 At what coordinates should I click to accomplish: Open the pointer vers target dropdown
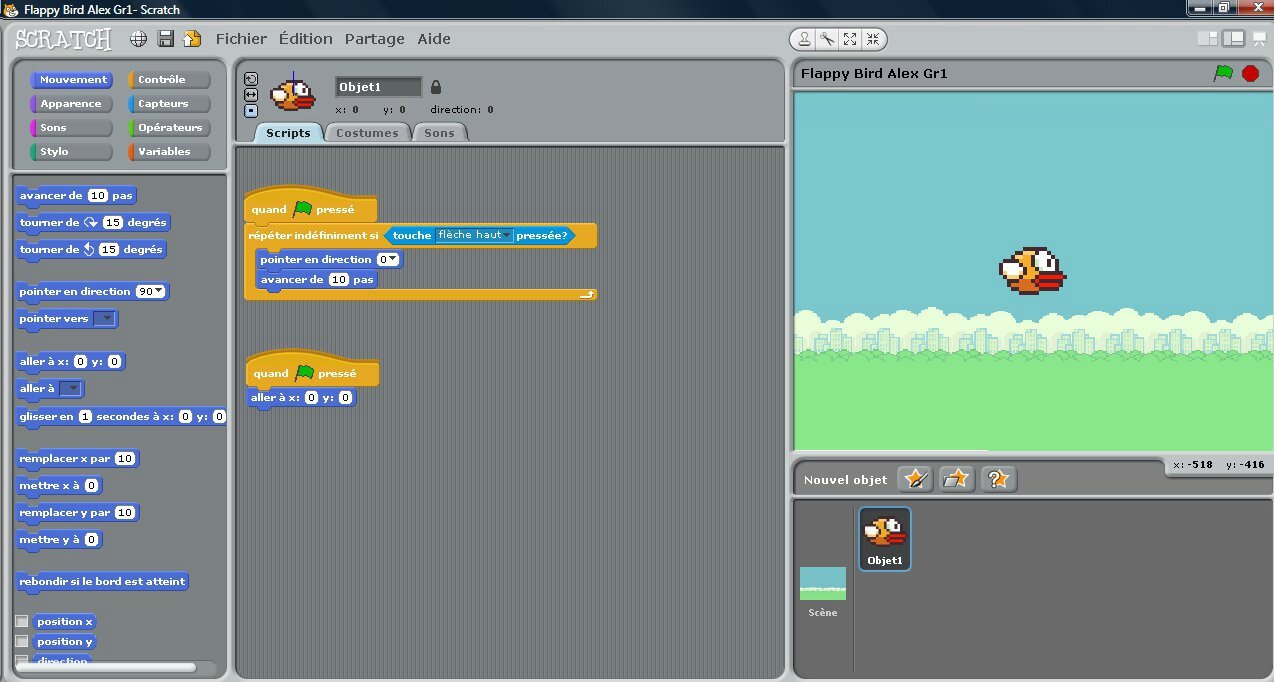pos(104,318)
